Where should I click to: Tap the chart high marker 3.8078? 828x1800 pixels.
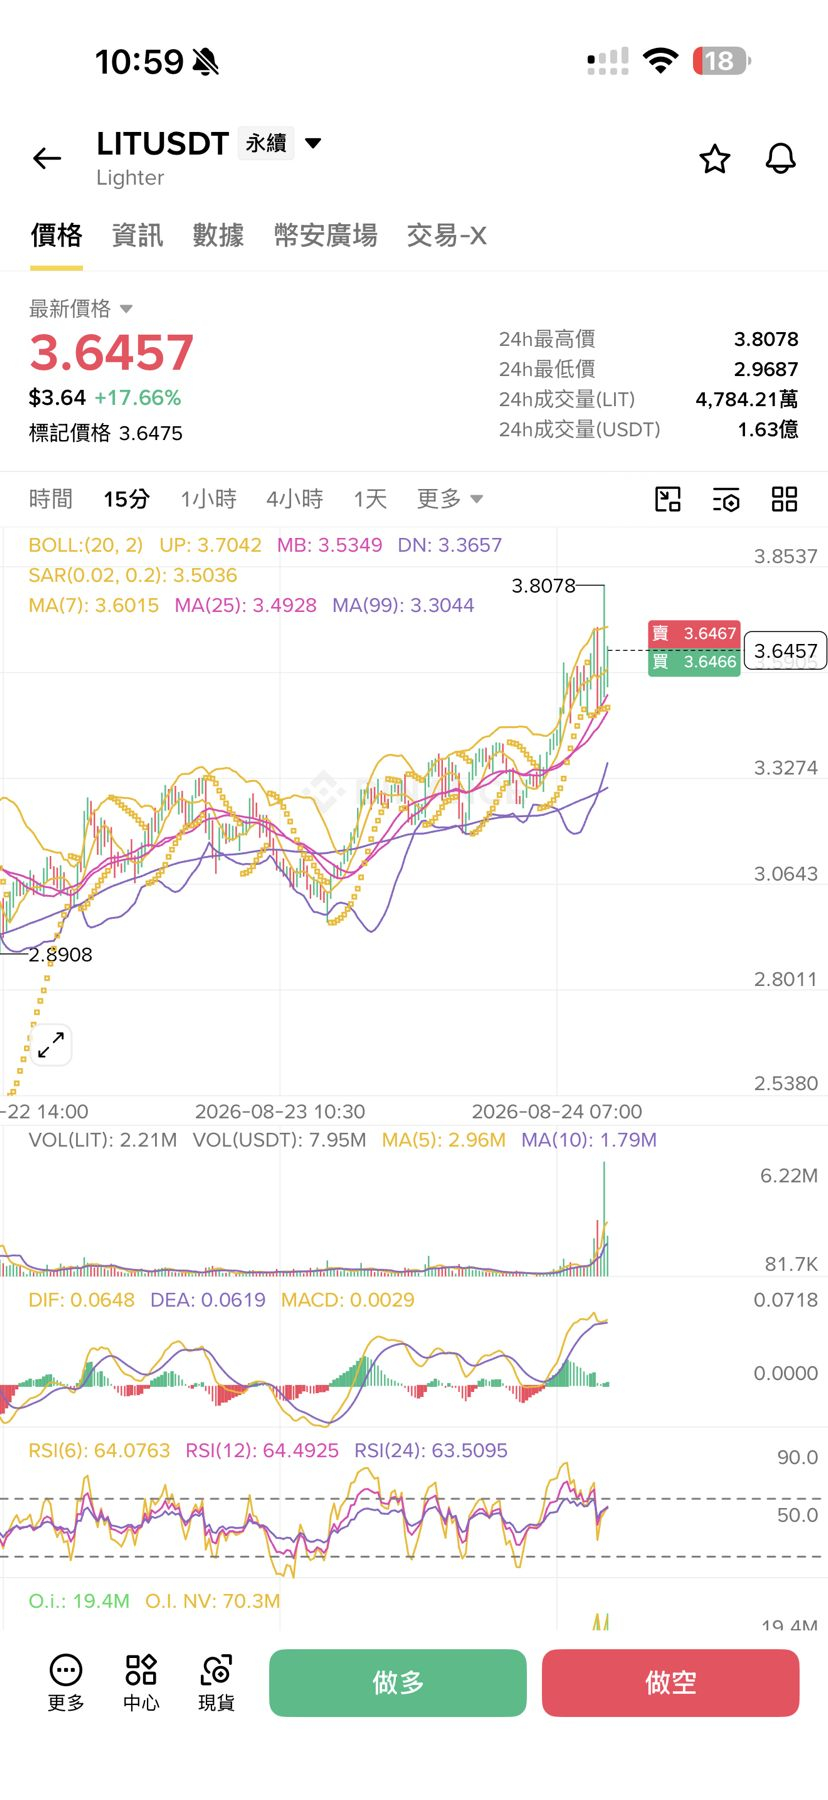click(x=543, y=586)
